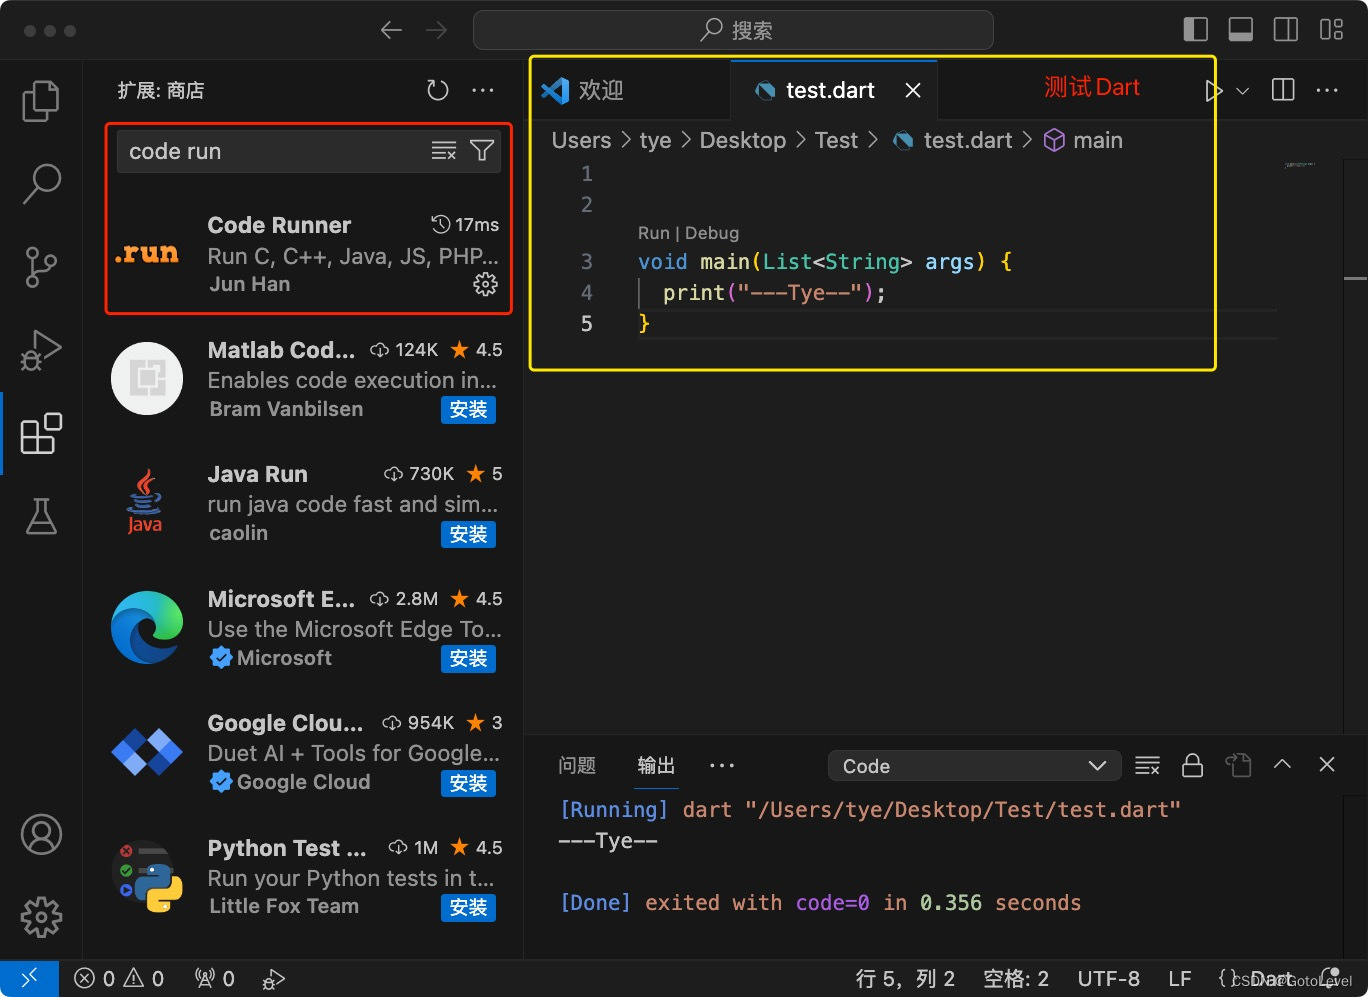Open customize layout button

point(1331,30)
